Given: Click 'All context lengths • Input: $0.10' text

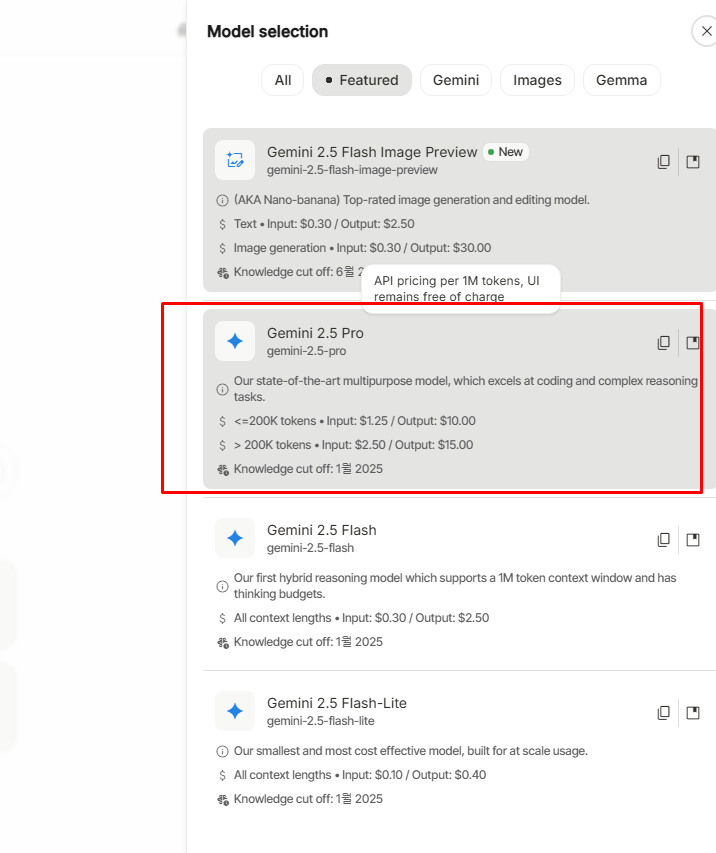Looking at the screenshot, I should 360,775.
